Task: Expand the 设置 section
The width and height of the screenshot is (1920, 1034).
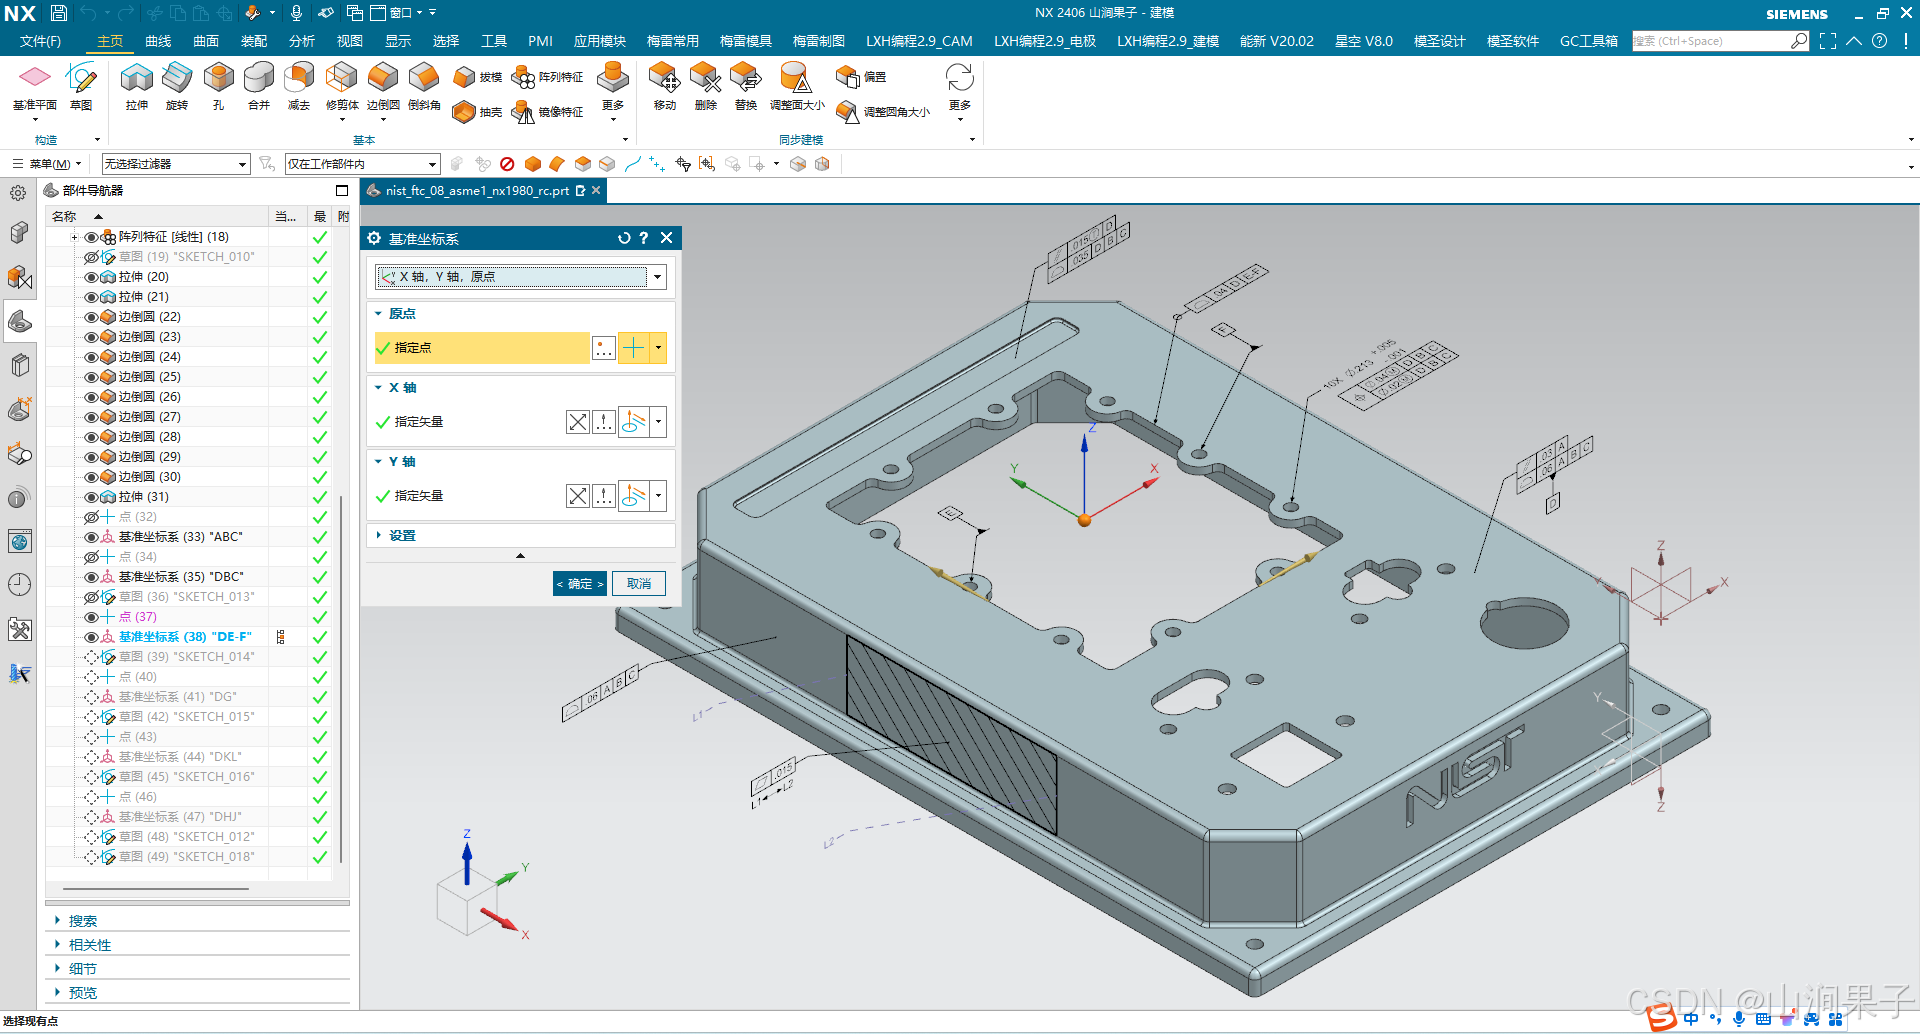Action: [x=379, y=536]
